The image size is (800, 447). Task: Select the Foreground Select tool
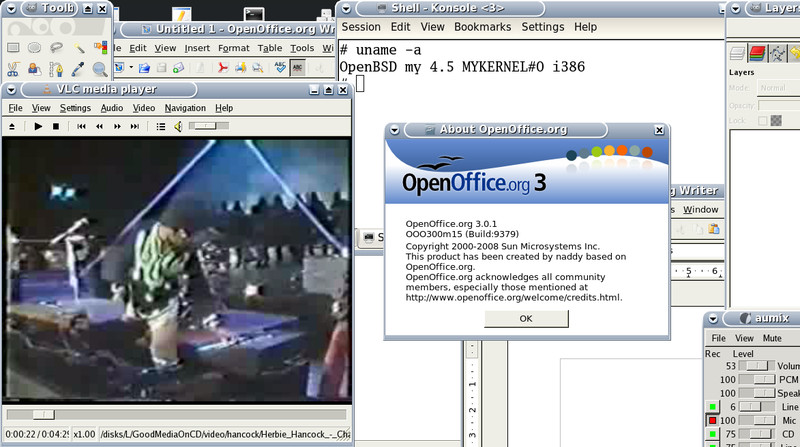[34, 69]
